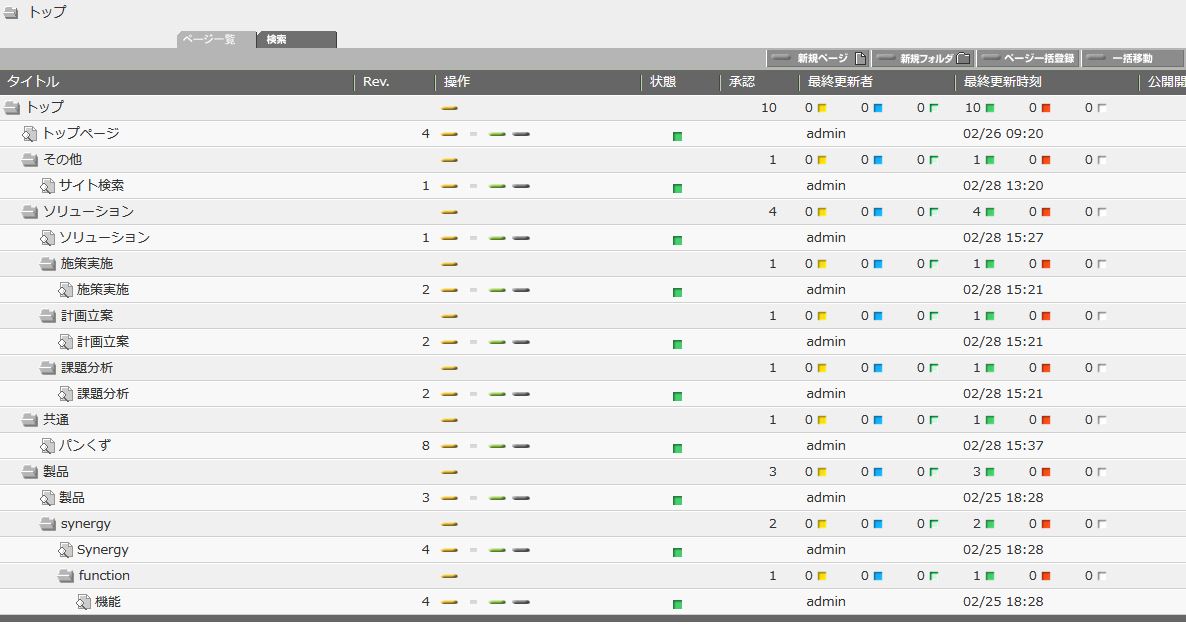Click the green status square in the 計画立案 page row
1186x637 pixels.
677,344
